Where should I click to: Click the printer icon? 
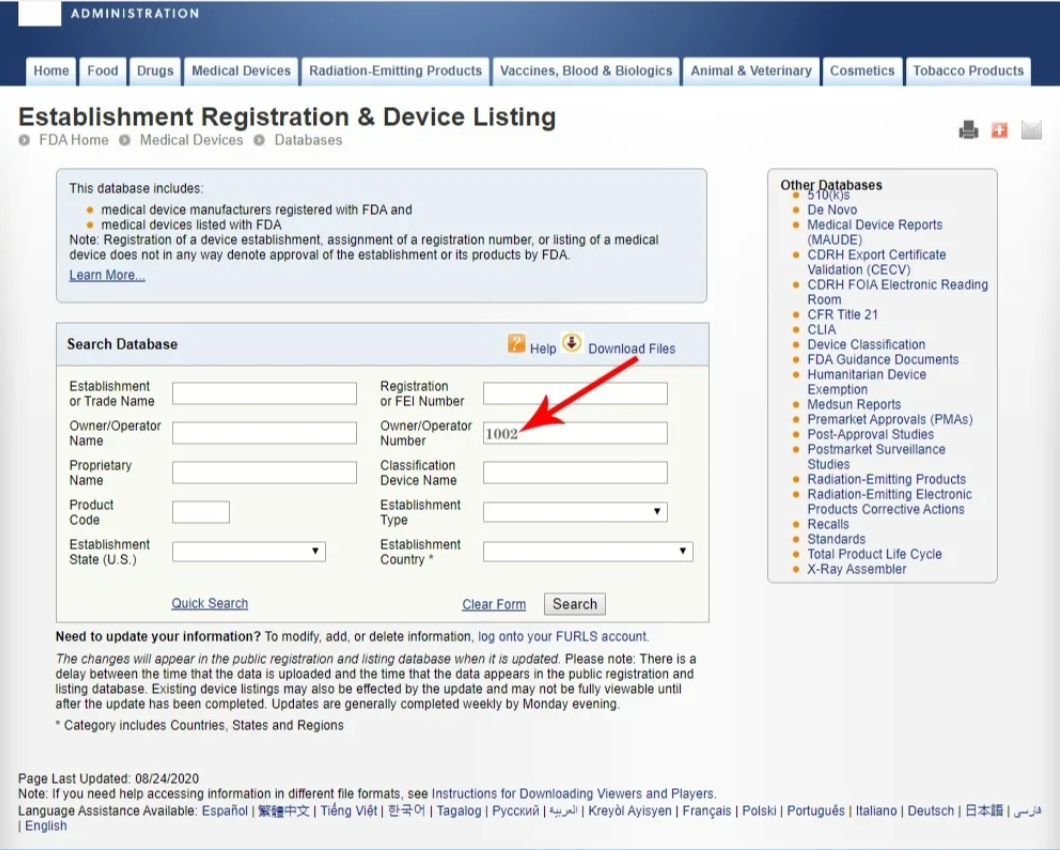click(968, 130)
